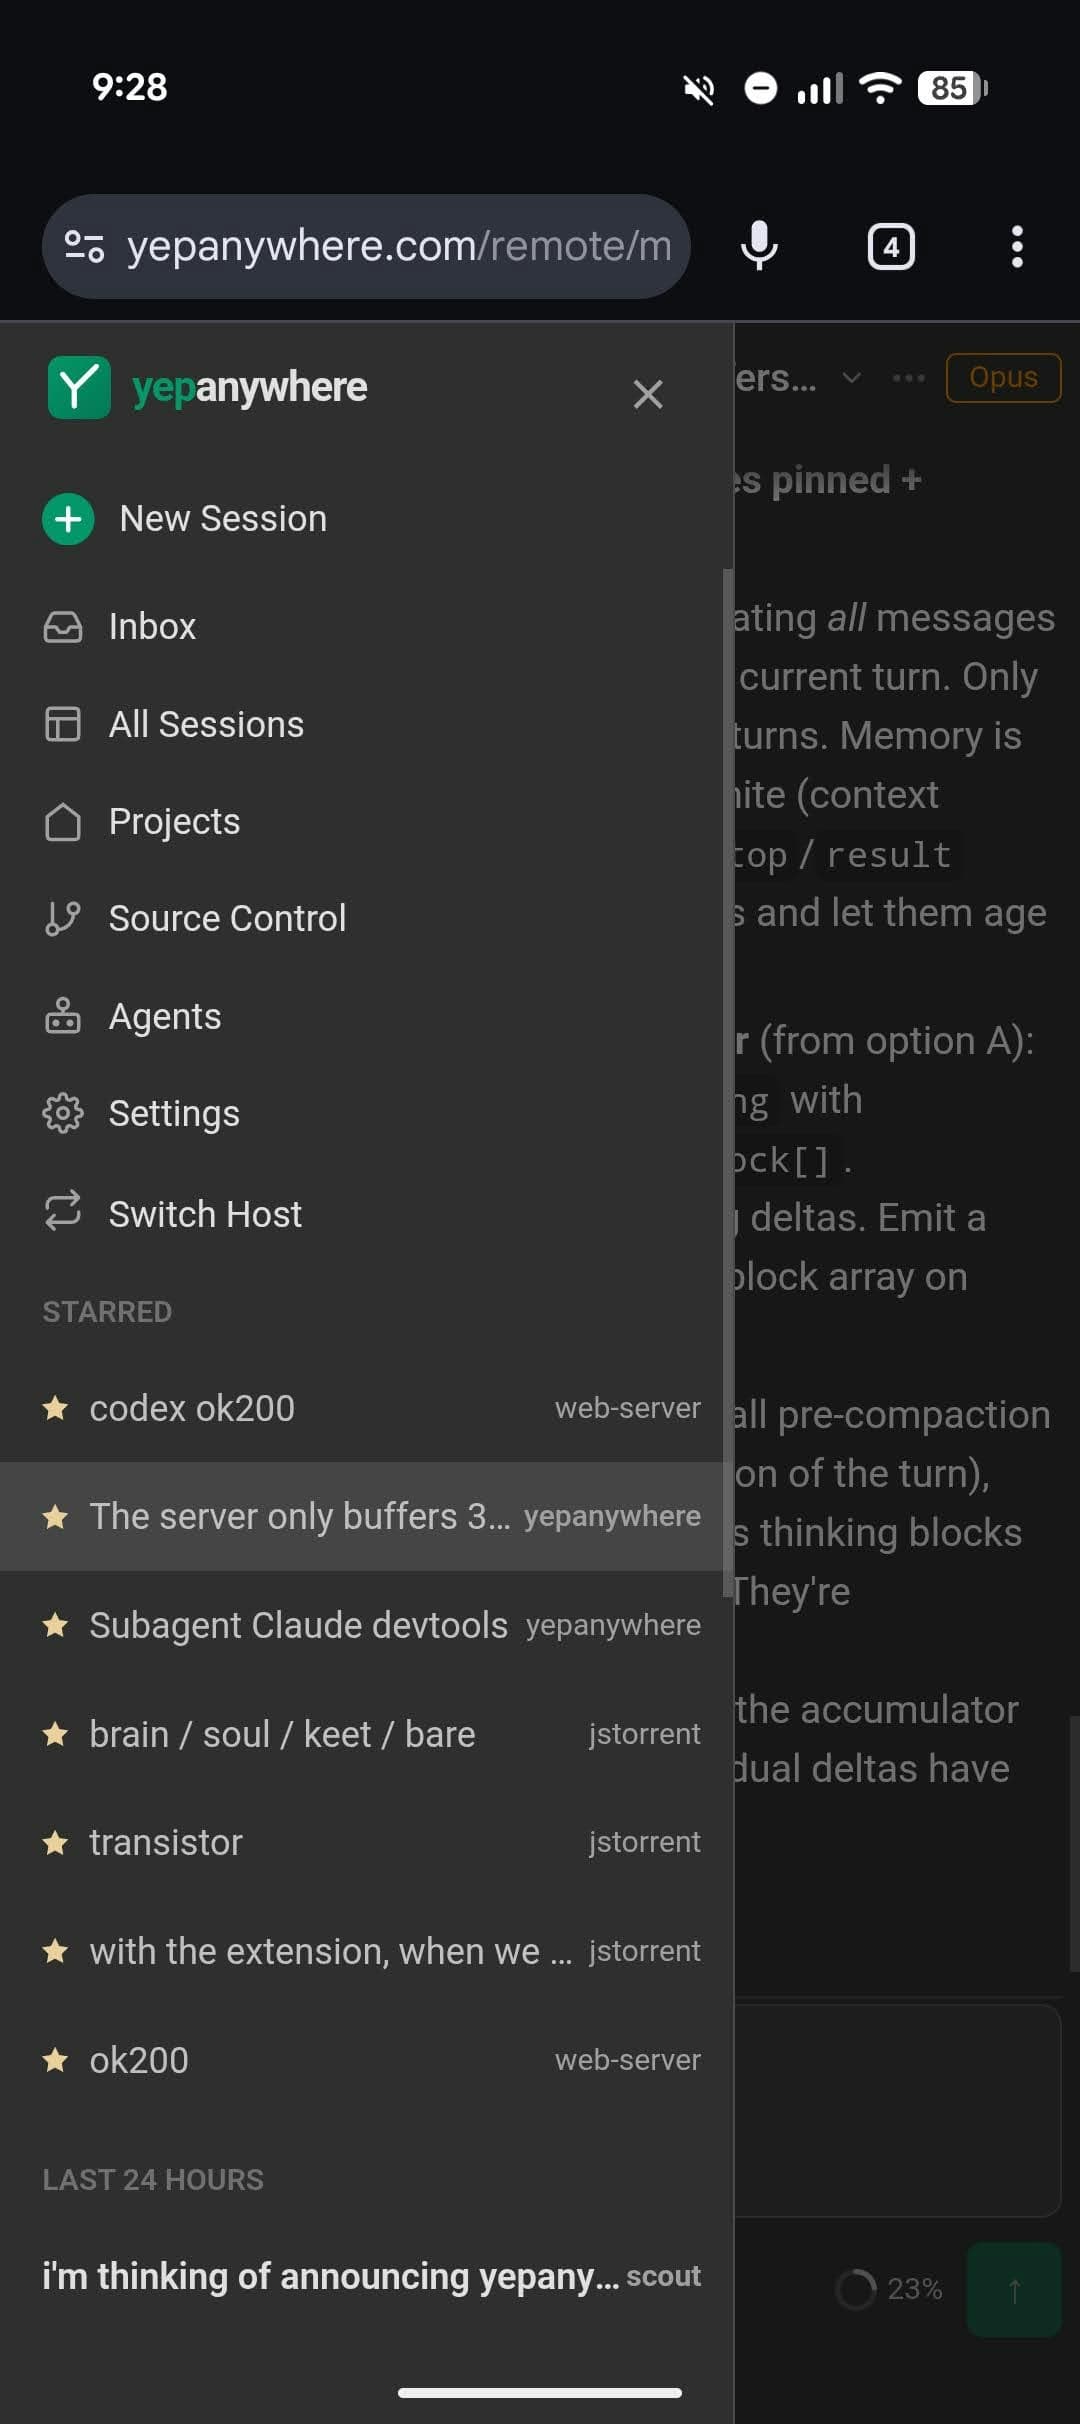Open the ellipsis options next to Opus
1080x2424 pixels.
click(x=908, y=377)
